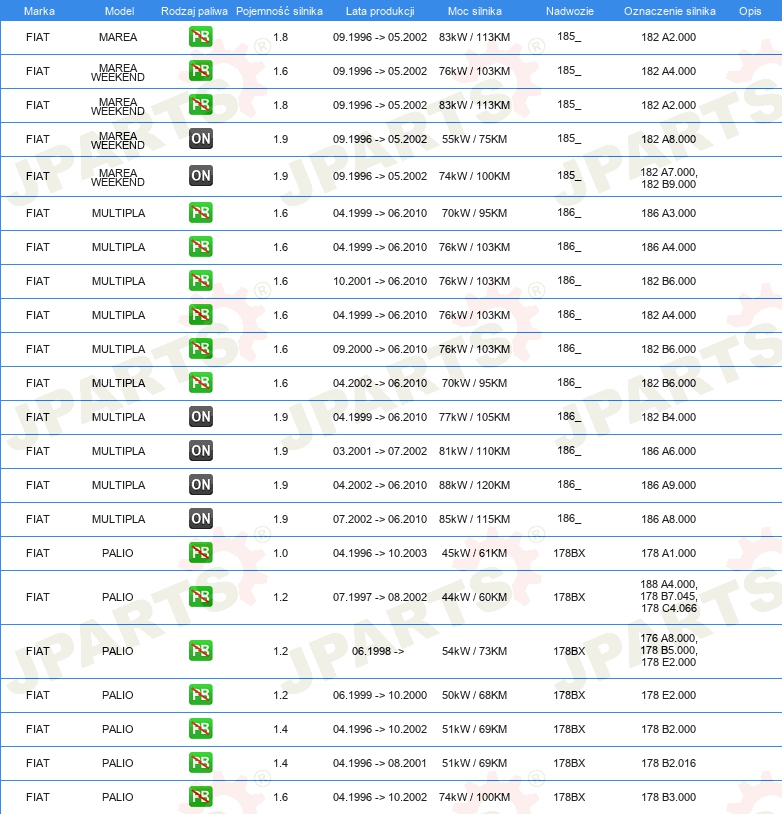The height and width of the screenshot is (814, 782).
Task: Click production years 03.2001 -> 07.2002
Action: click(380, 451)
